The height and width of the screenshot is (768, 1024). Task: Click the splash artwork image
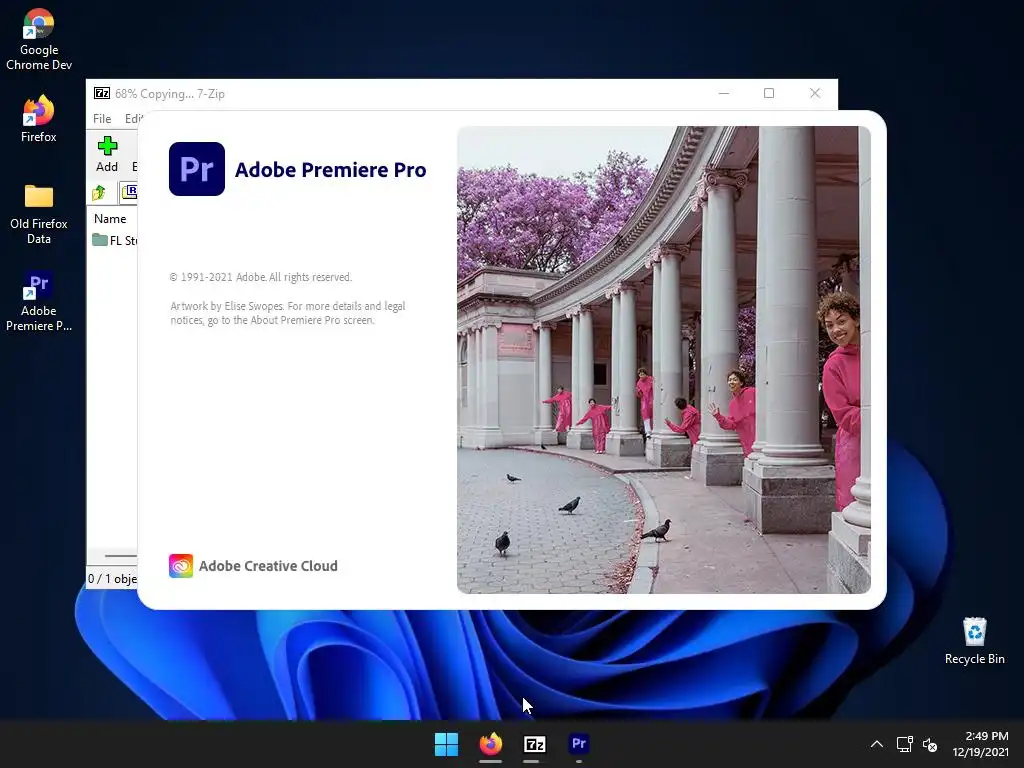[664, 360]
